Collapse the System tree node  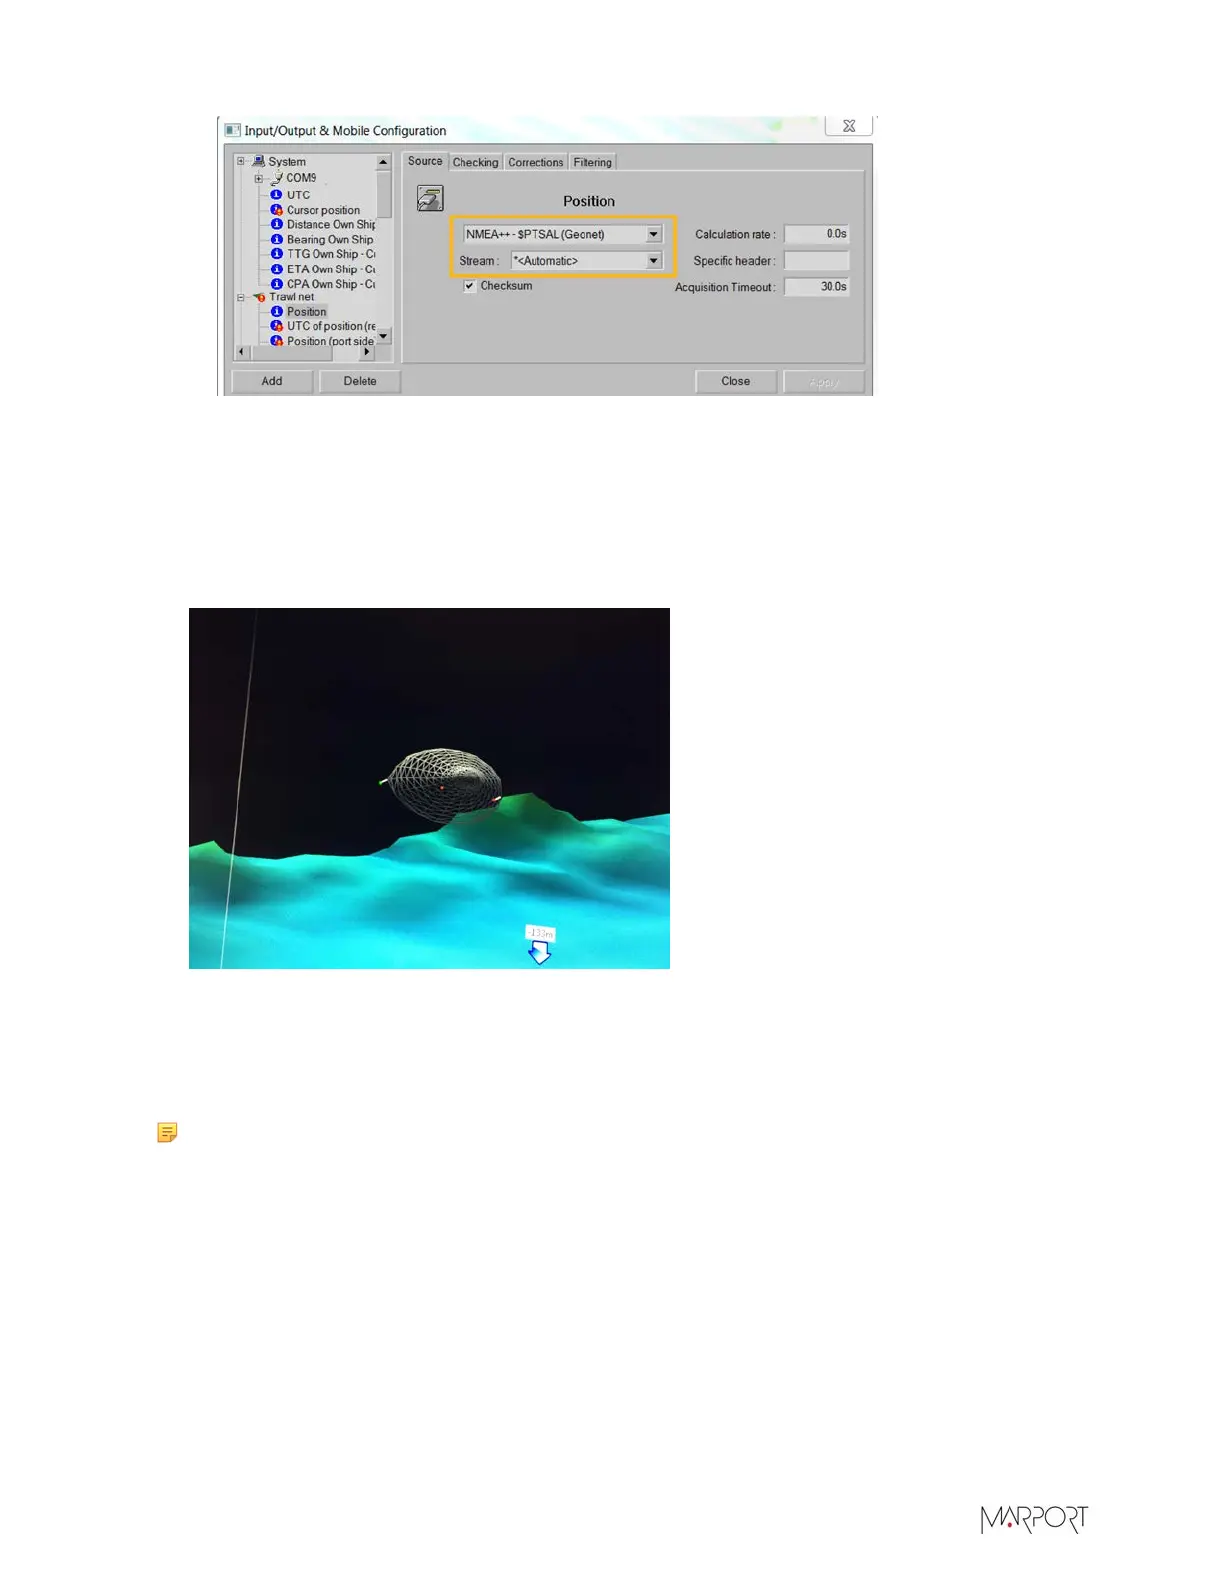(x=240, y=161)
